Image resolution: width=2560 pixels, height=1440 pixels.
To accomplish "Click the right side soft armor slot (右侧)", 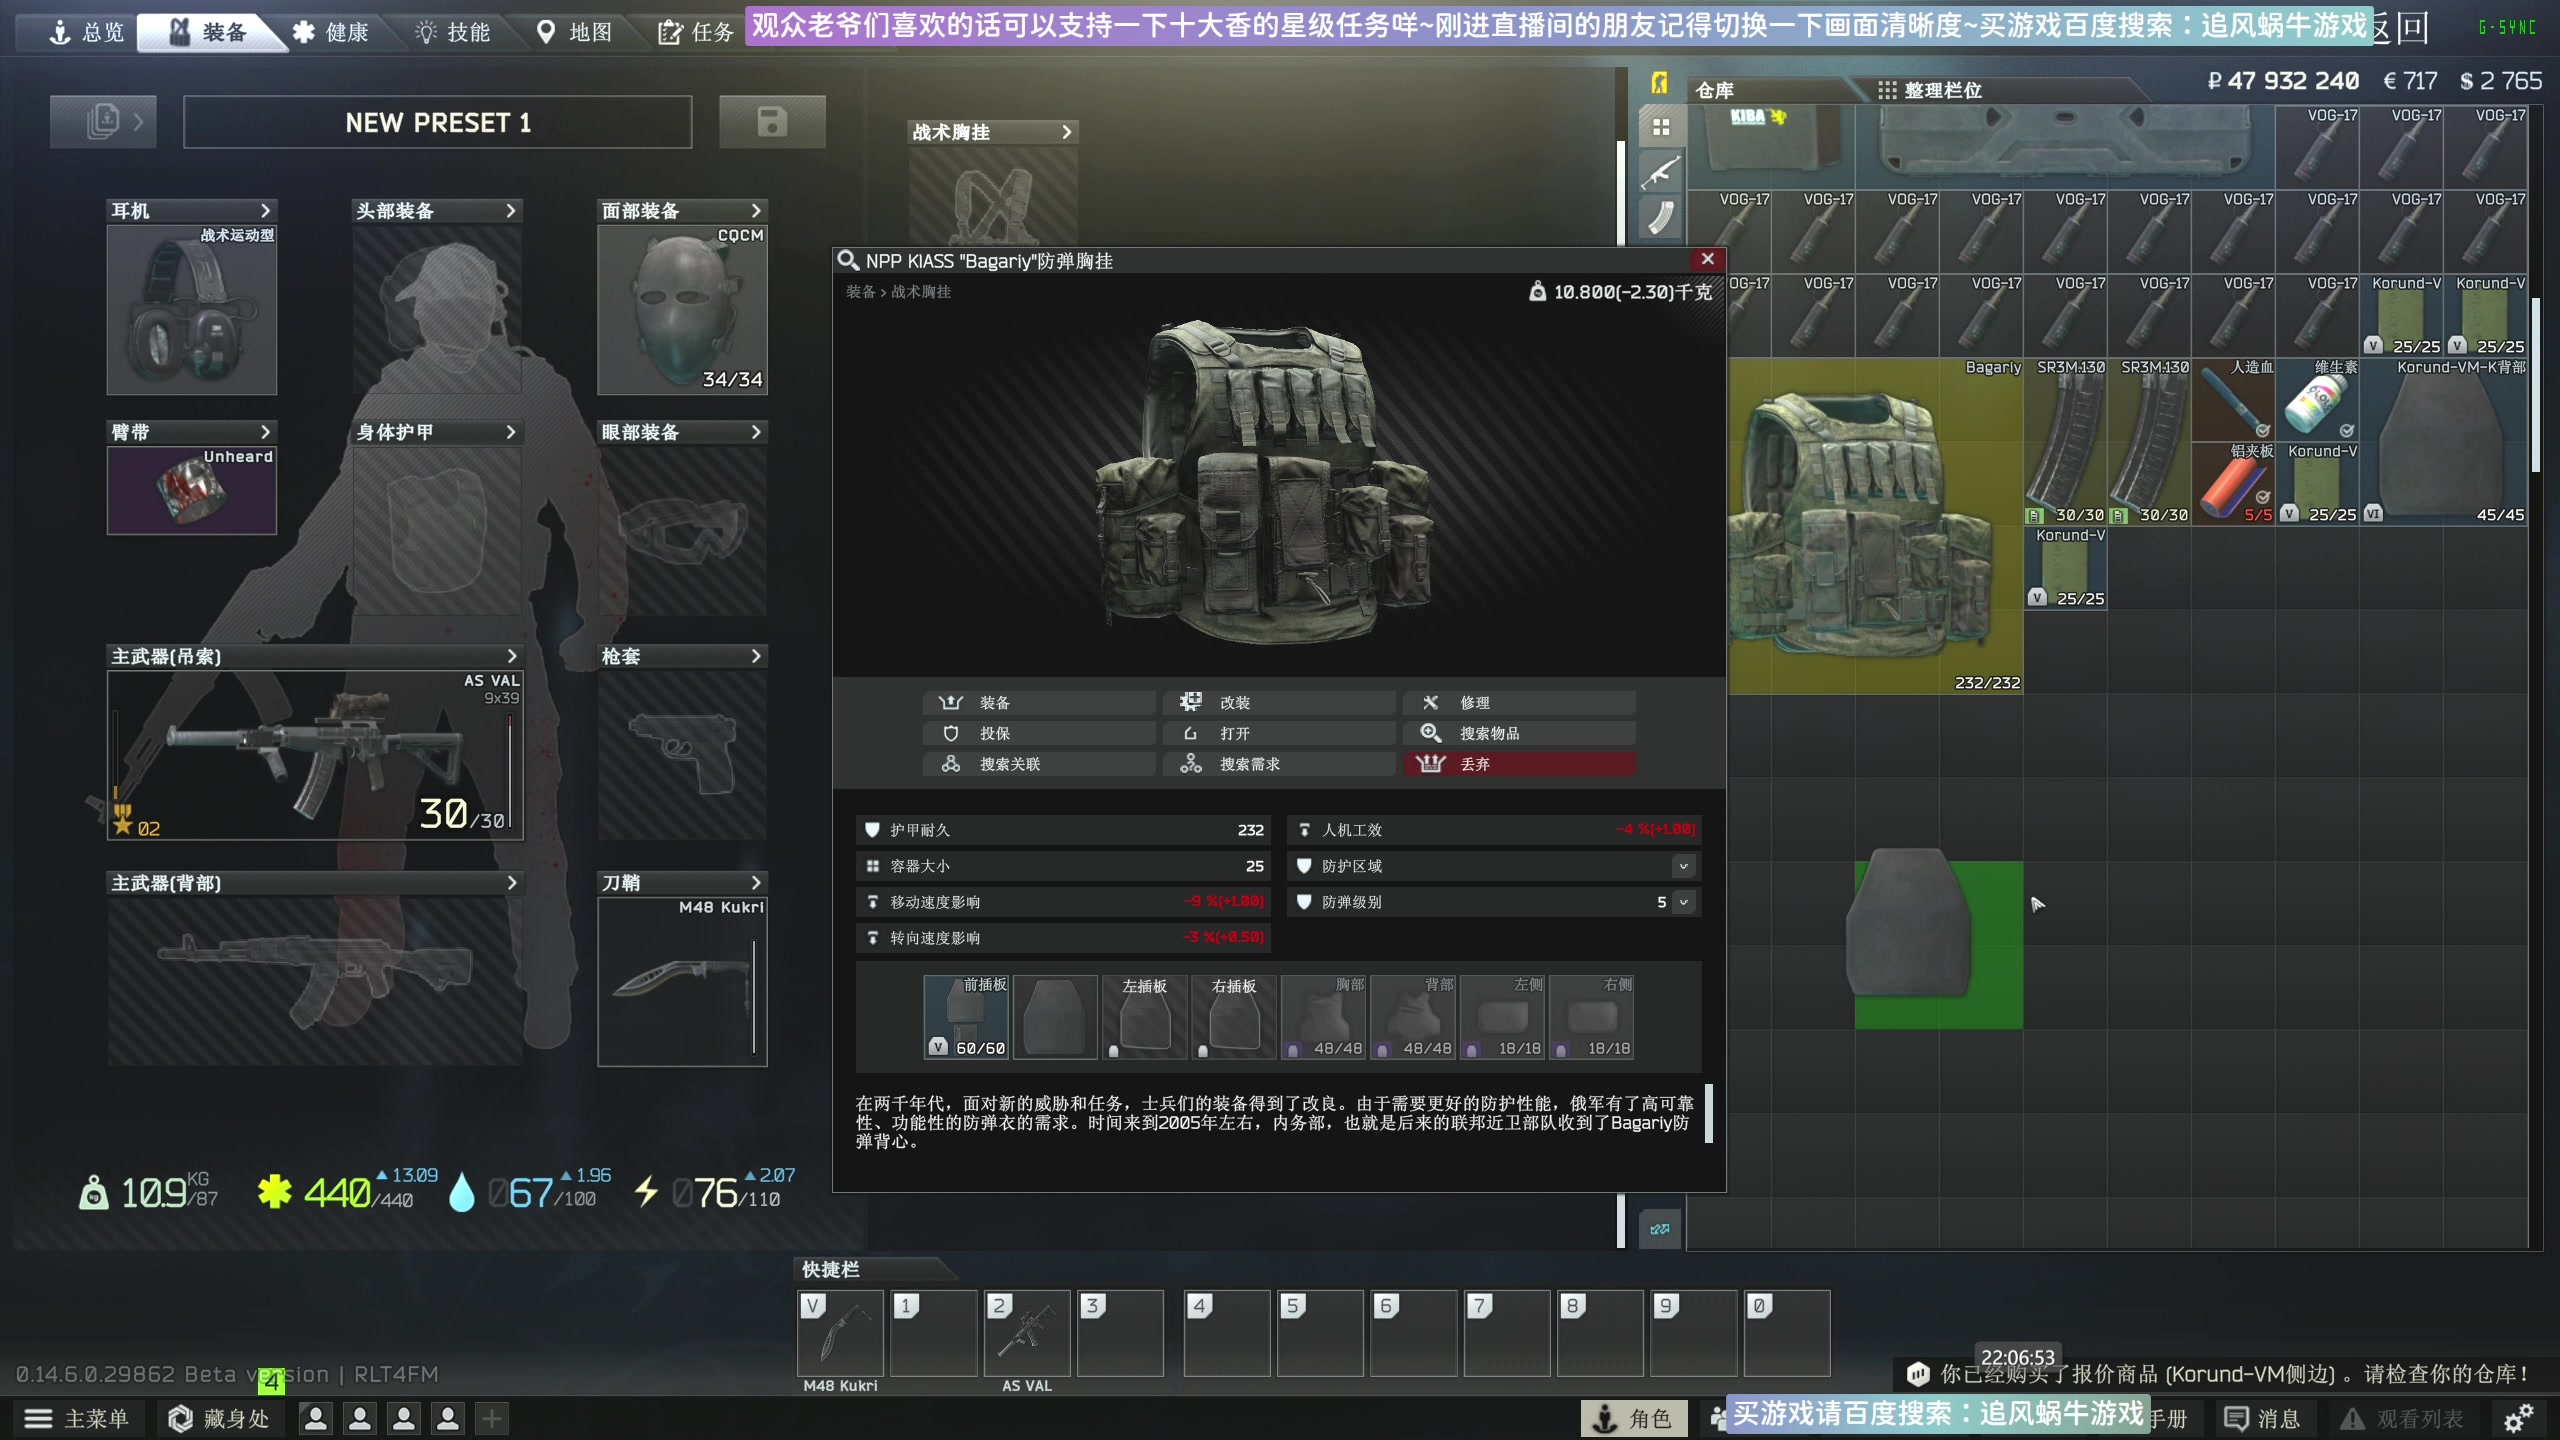I will pos(1592,1017).
